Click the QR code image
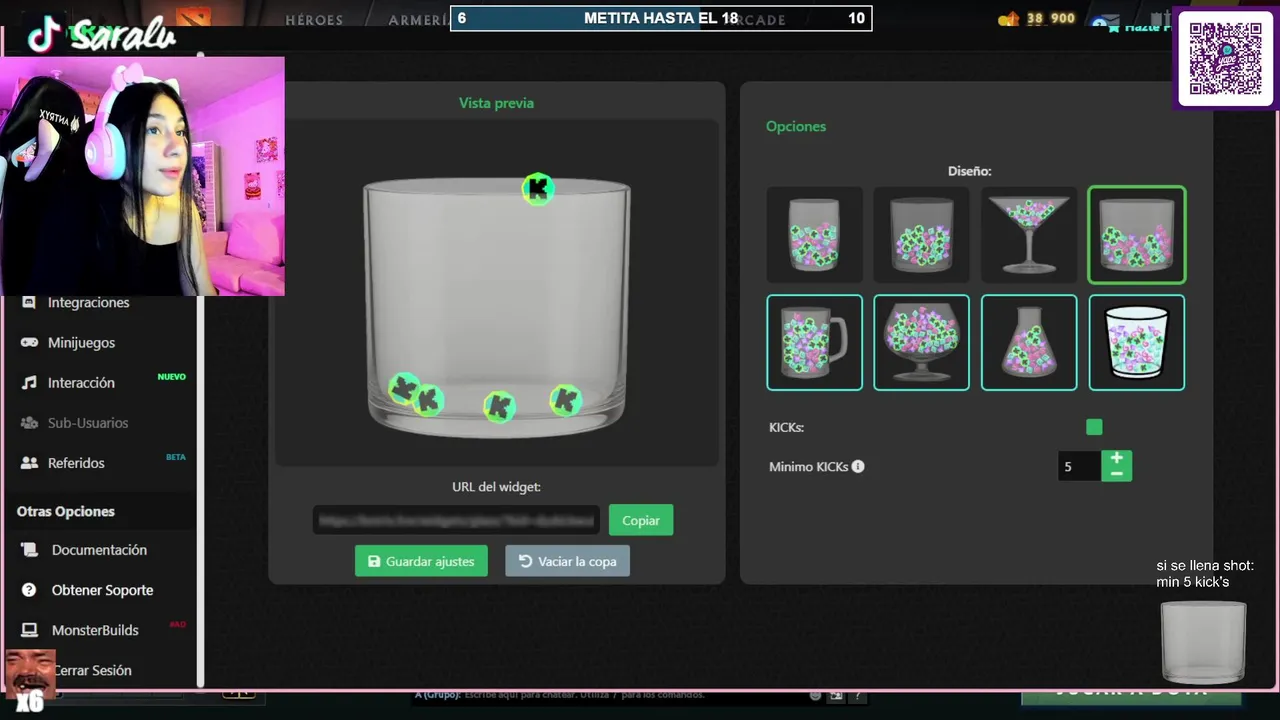Viewport: 1280px width, 720px height. 1225,58
